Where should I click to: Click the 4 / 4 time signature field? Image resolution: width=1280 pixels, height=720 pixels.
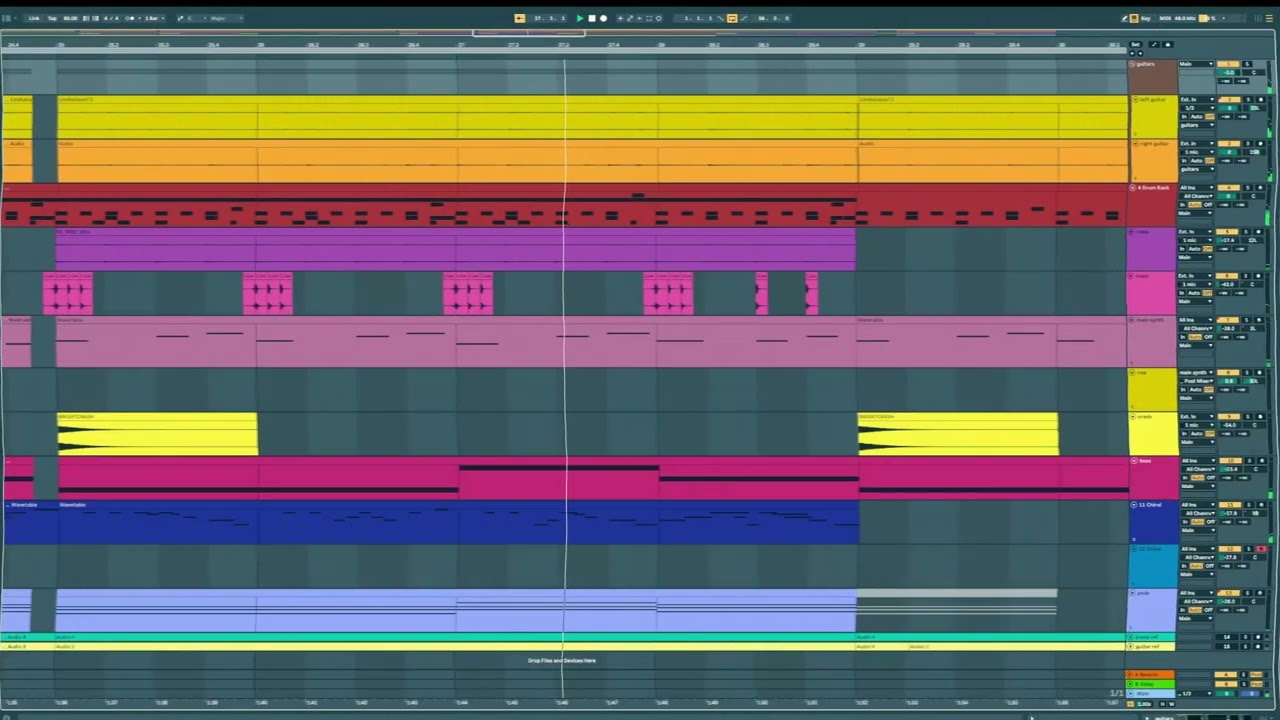pos(111,18)
